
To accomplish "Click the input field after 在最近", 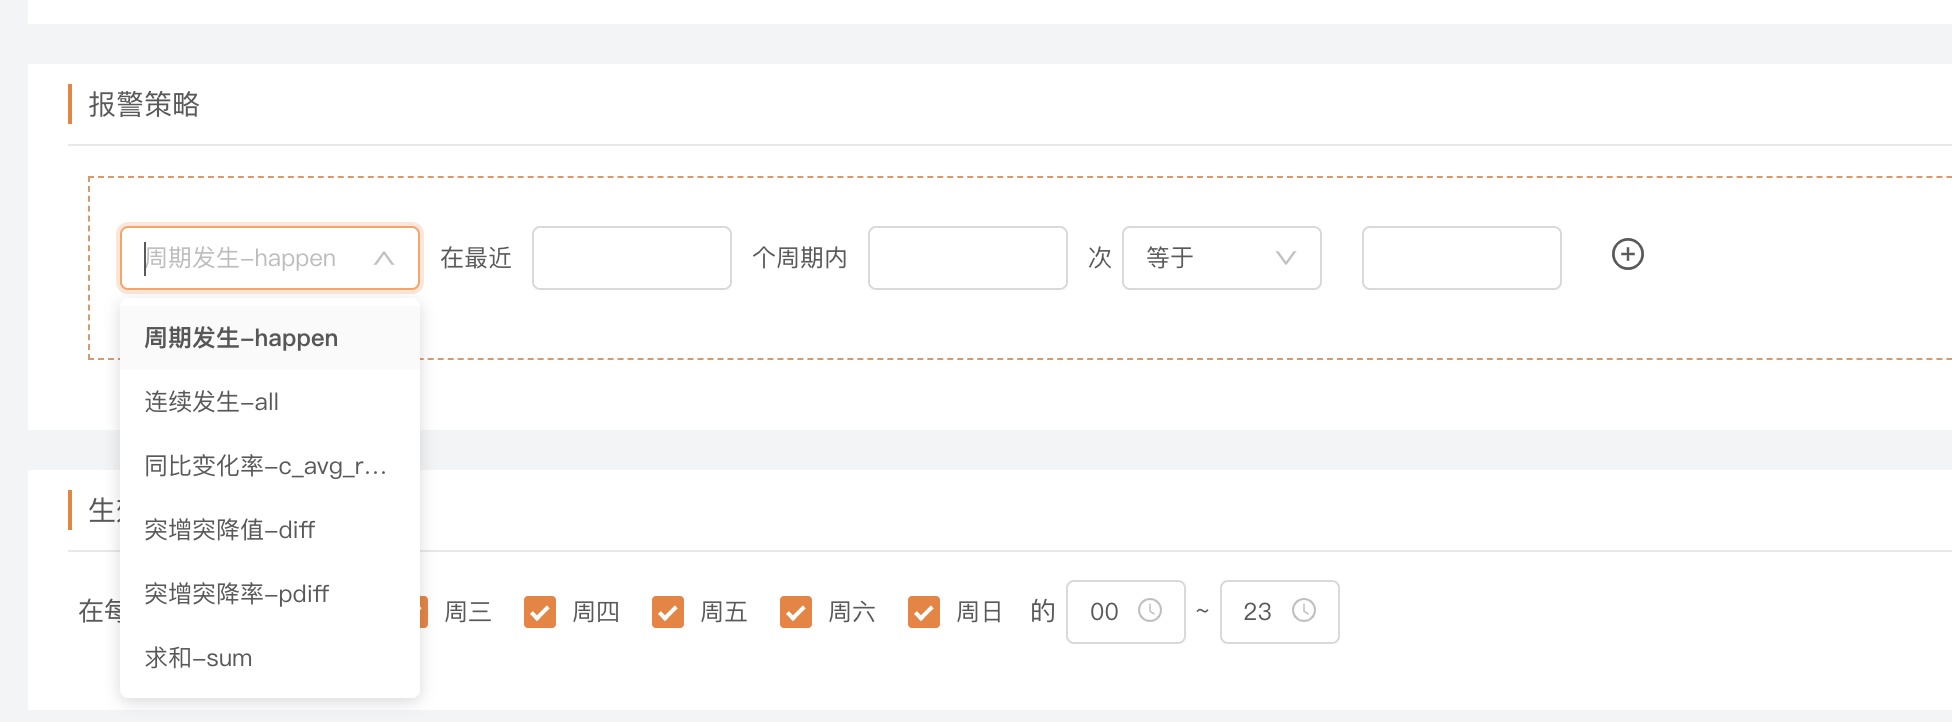I will pyautogui.click(x=631, y=258).
